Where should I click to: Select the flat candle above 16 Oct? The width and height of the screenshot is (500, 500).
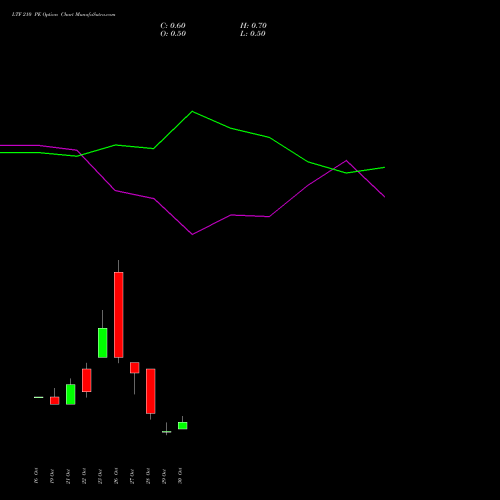39,397
